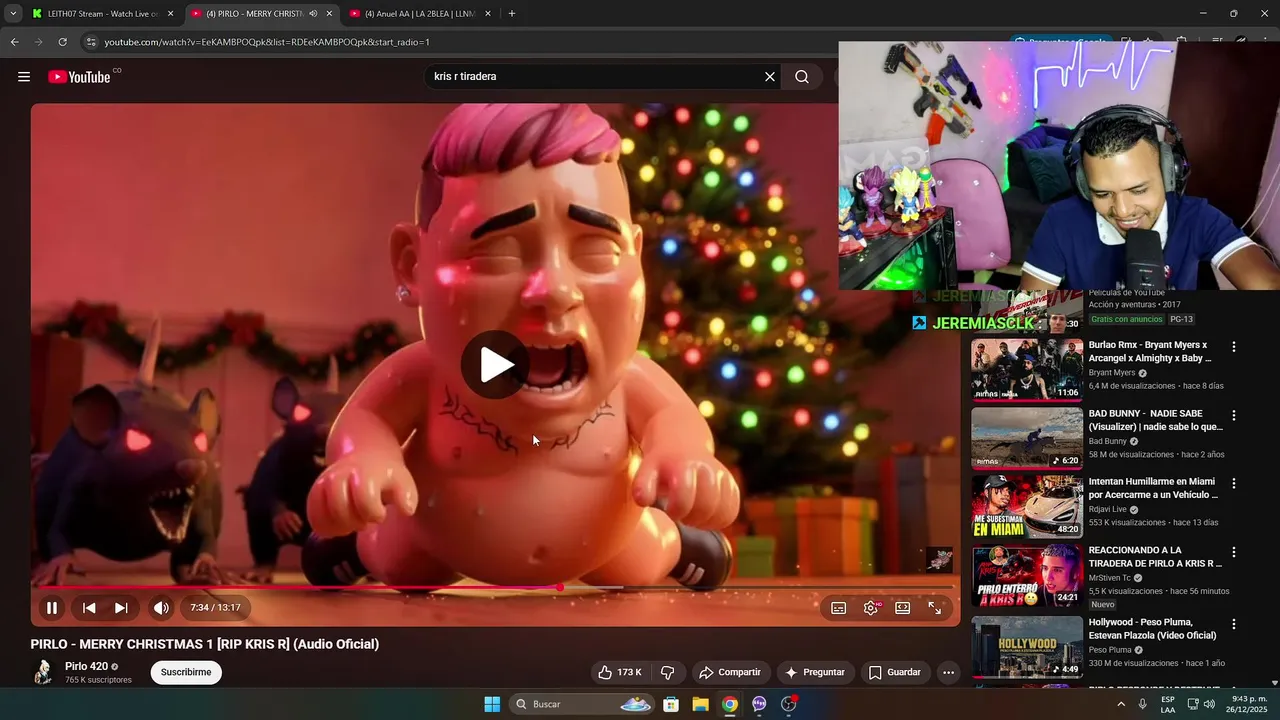Skip to next video in player
The height and width of the screenshot is (720, 1280).
click(x=121, y=607)
